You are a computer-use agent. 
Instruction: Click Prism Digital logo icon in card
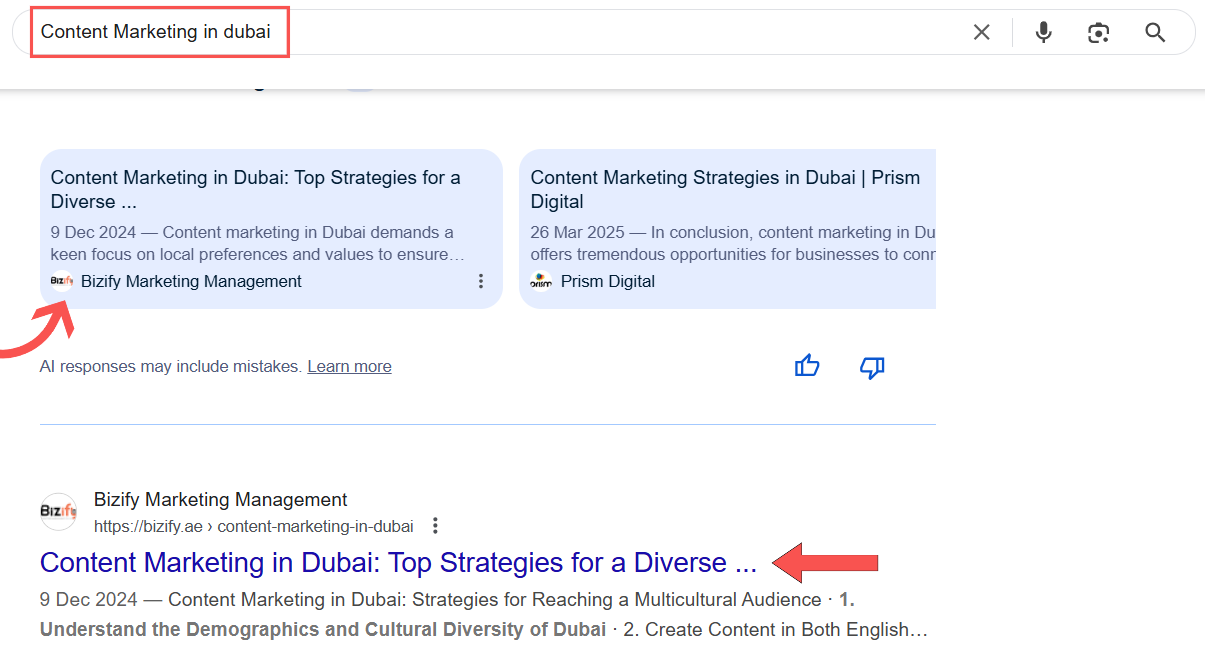click(x=541, y=281)
